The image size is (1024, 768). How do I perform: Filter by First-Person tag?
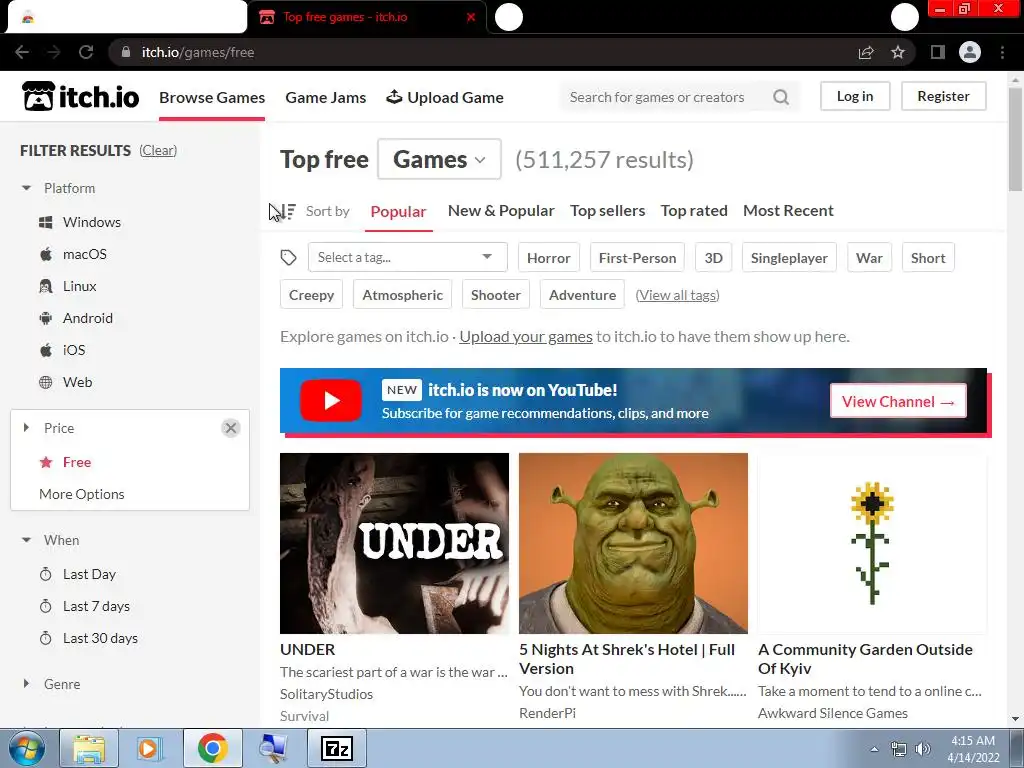click(637, 257)
